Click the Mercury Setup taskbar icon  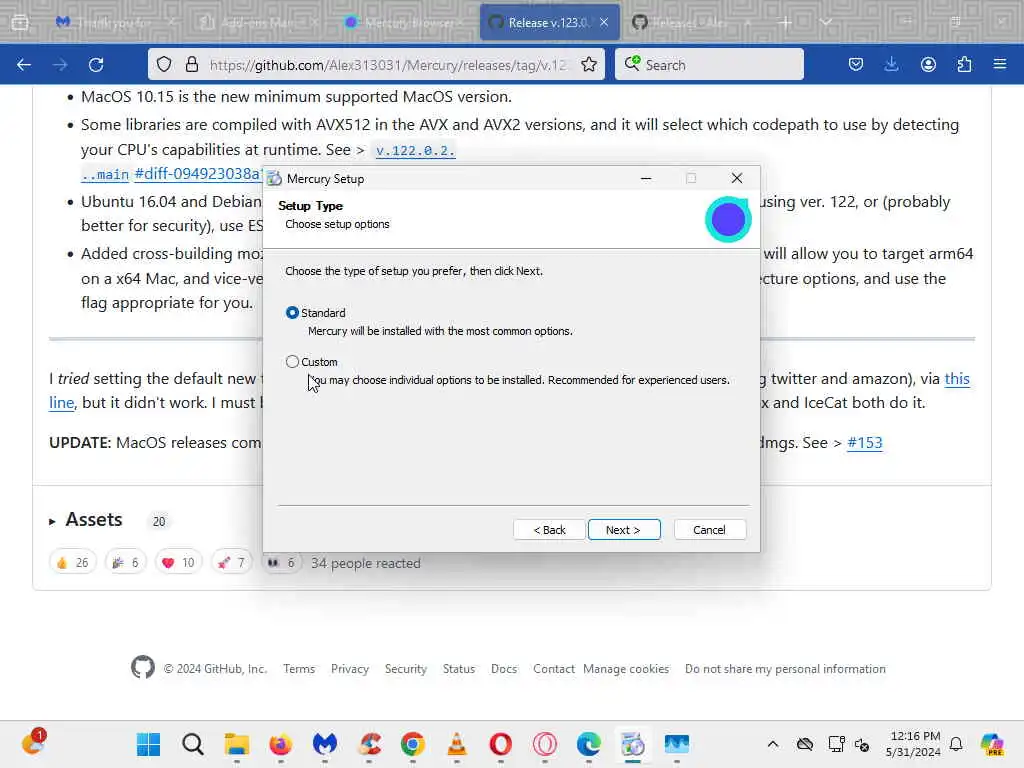tap(633, 744)
